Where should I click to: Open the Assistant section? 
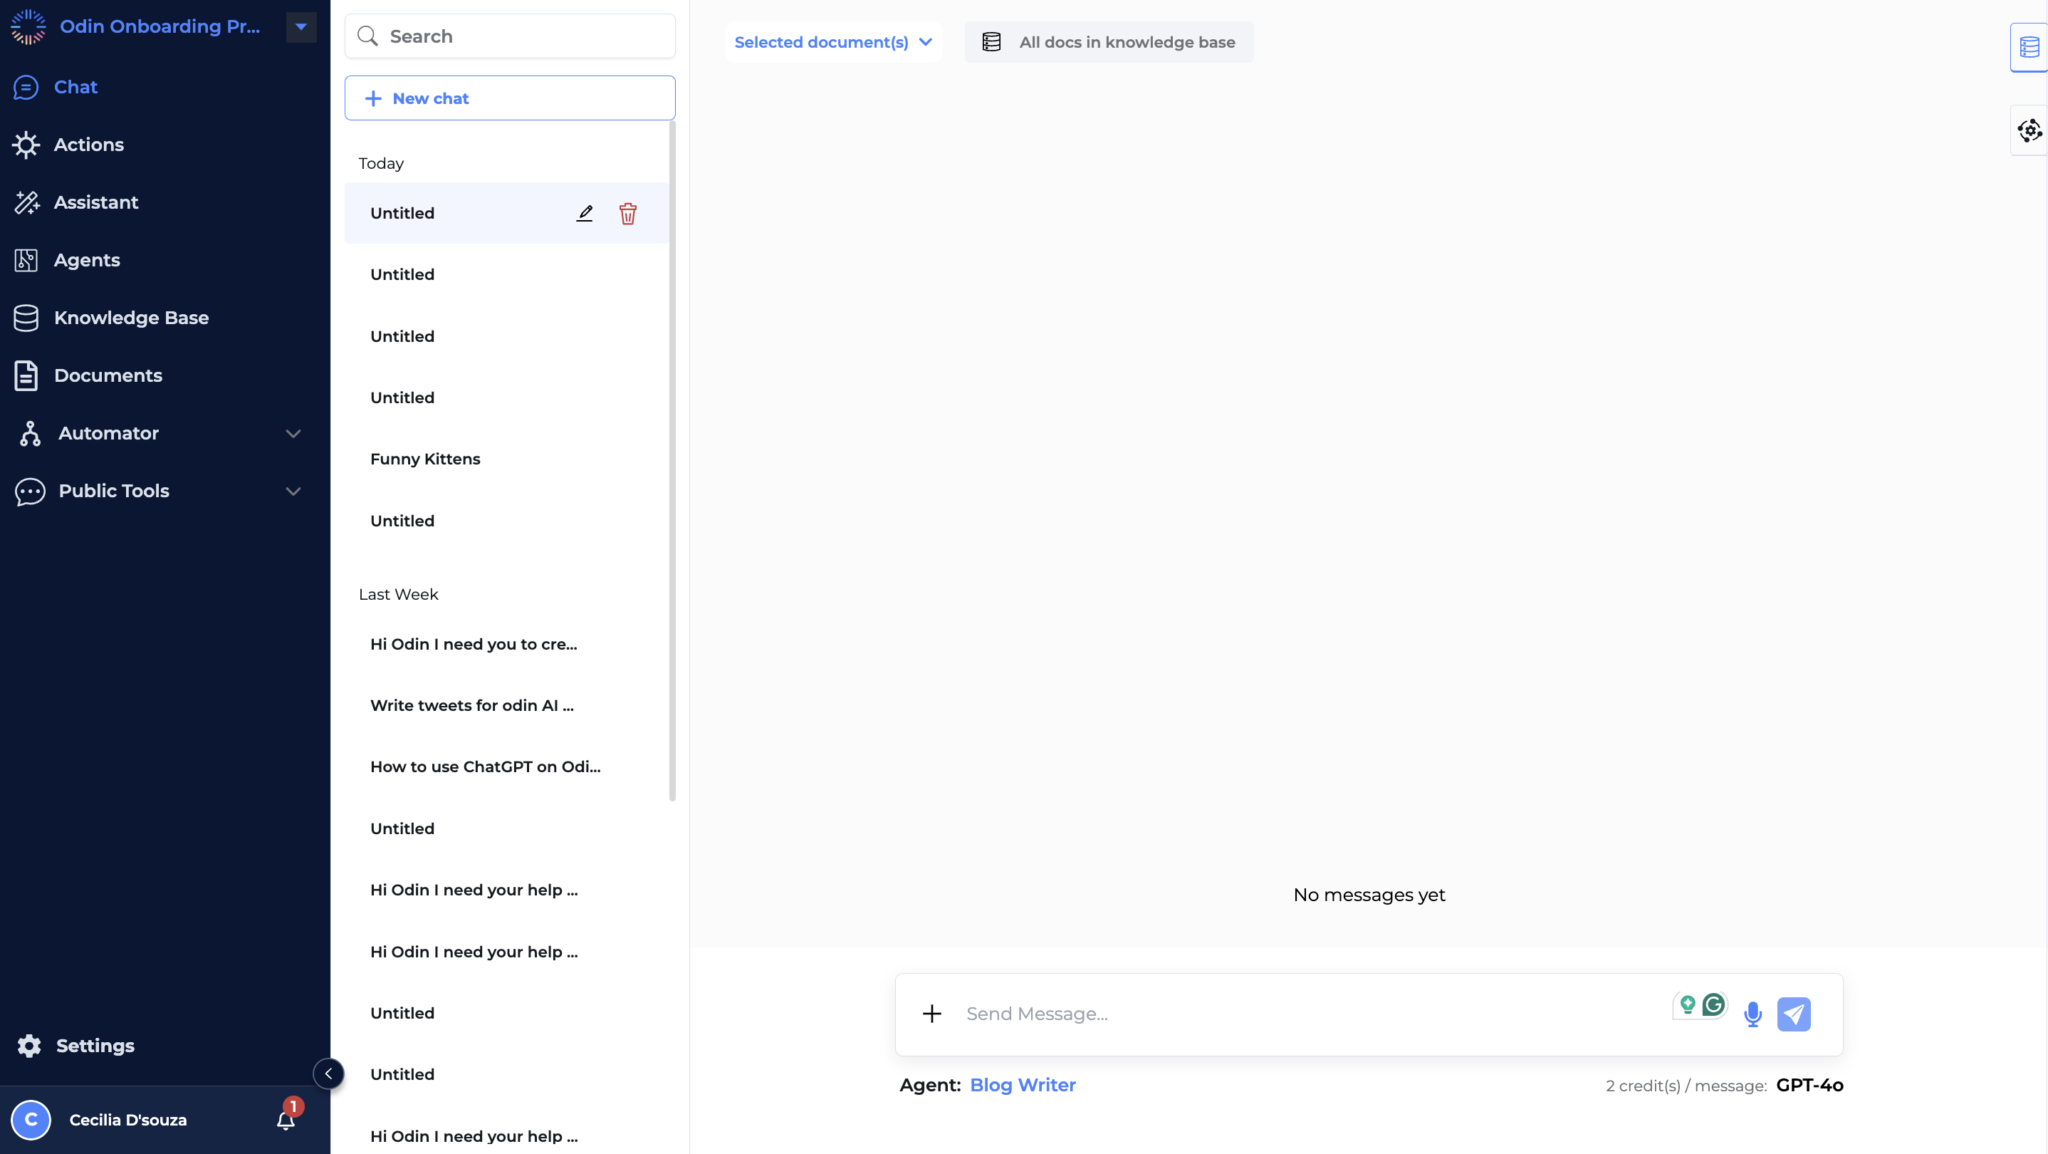coord(96,202)
